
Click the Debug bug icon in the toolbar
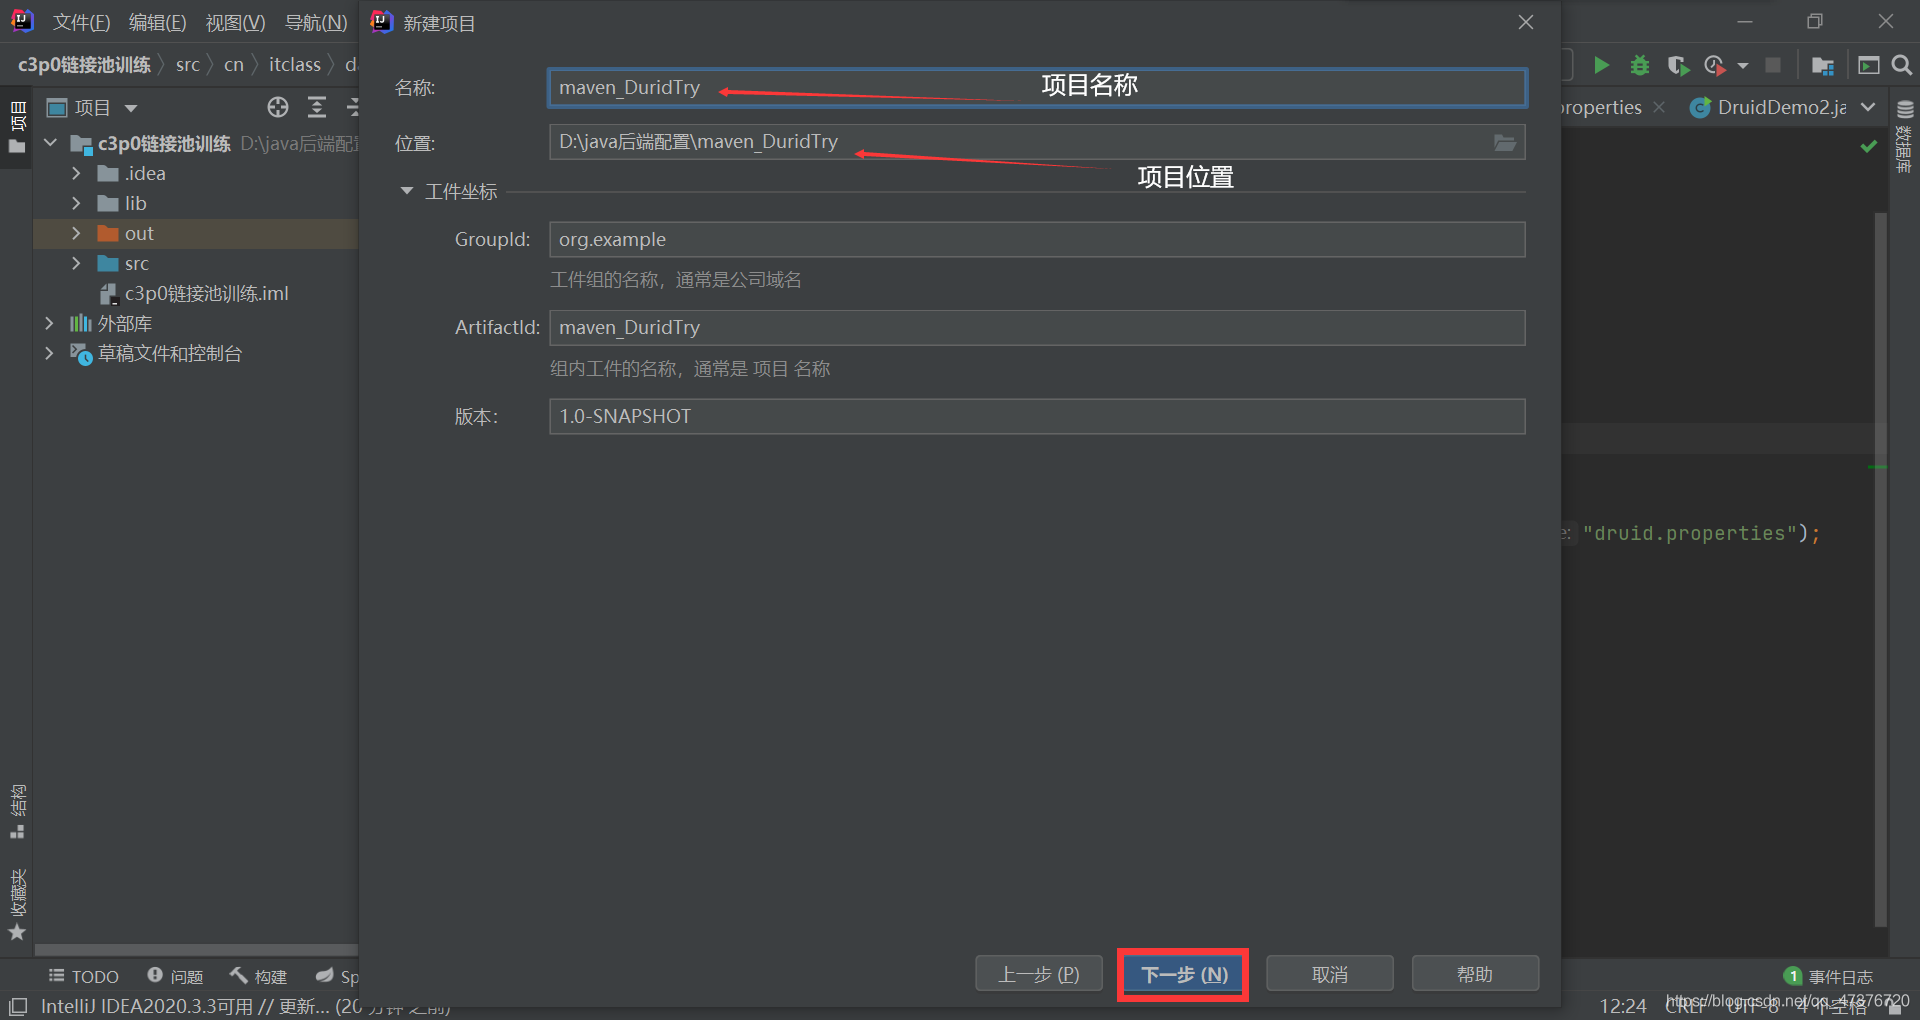coord(1640,65)
